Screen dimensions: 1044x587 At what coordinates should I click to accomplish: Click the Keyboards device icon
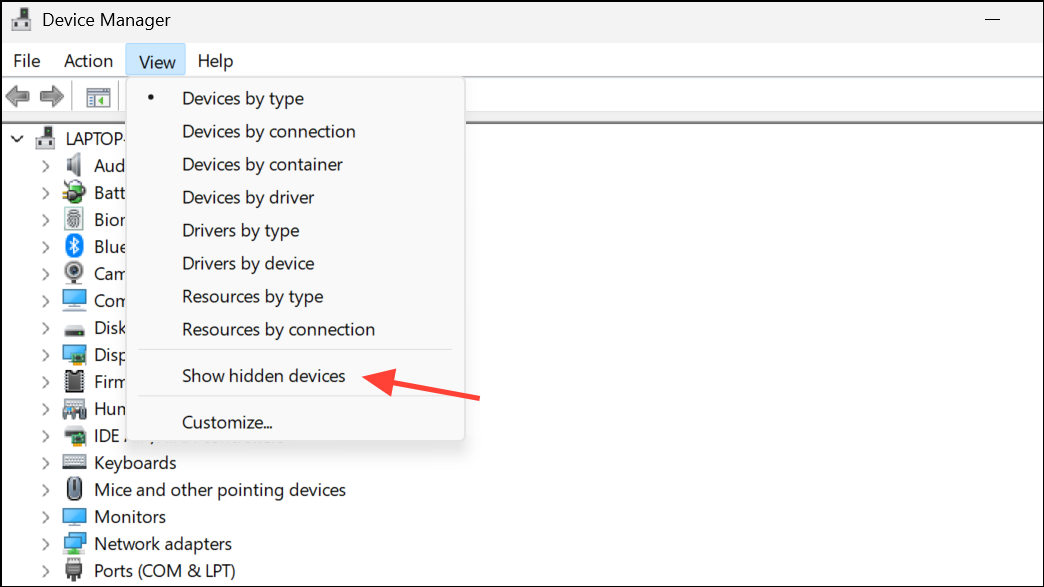pos(74,463)
